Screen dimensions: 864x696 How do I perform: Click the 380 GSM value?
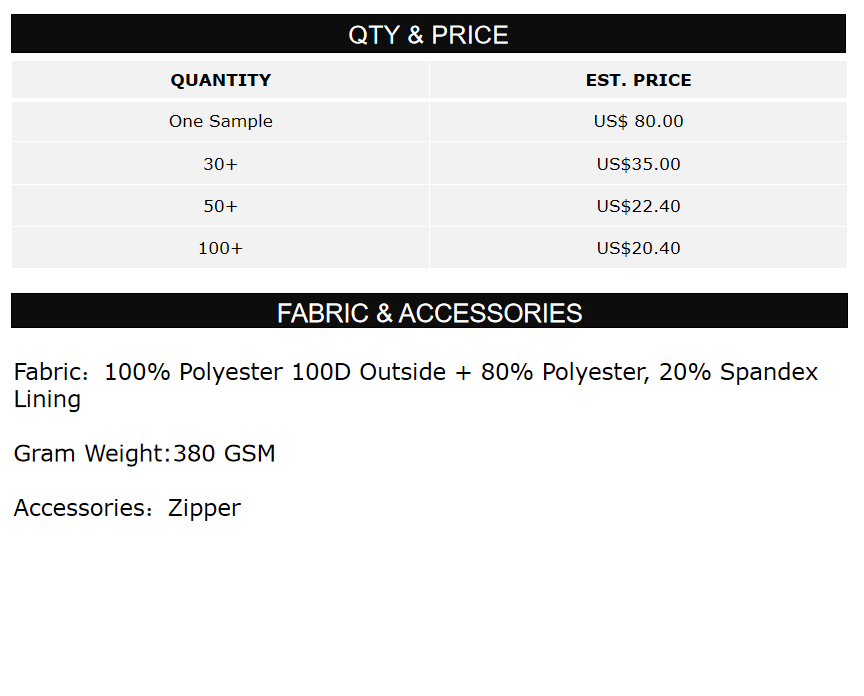point(225,454)
